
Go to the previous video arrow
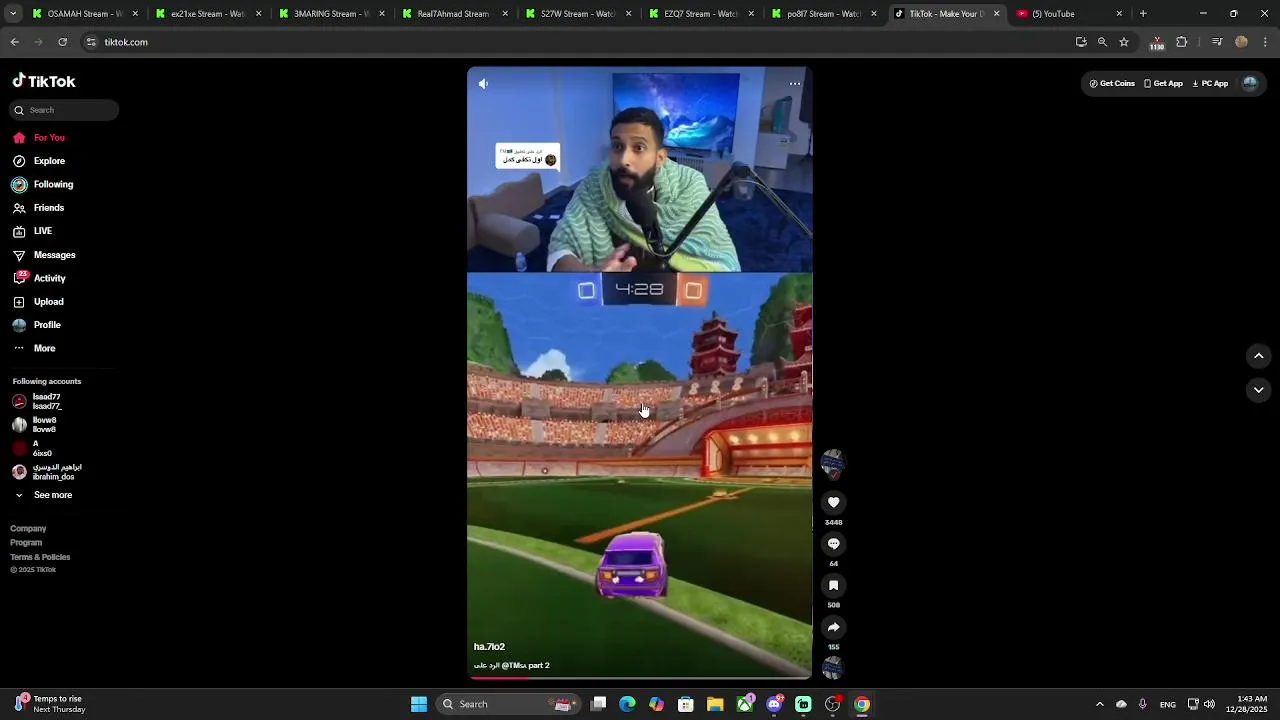[x=1258, y=356]
